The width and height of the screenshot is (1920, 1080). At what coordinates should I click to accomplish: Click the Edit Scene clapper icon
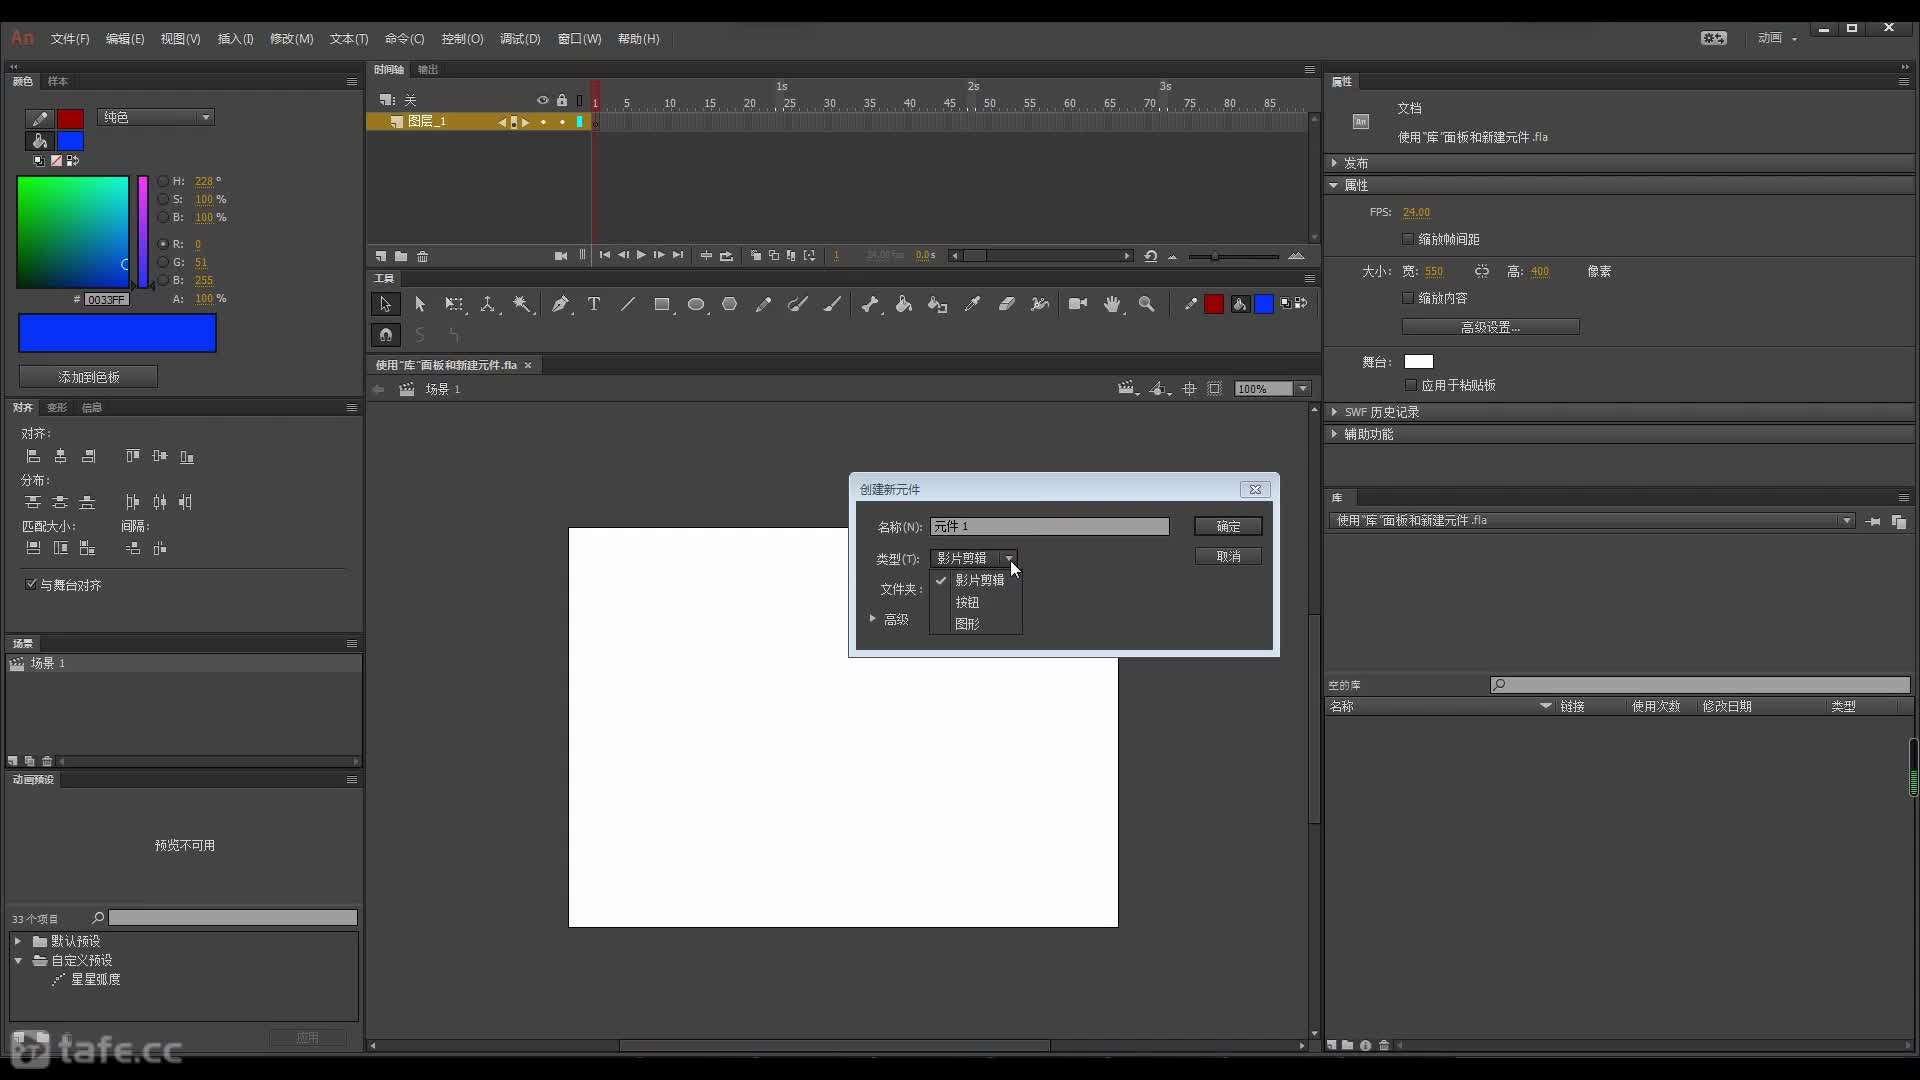(x=1128, y=388)
